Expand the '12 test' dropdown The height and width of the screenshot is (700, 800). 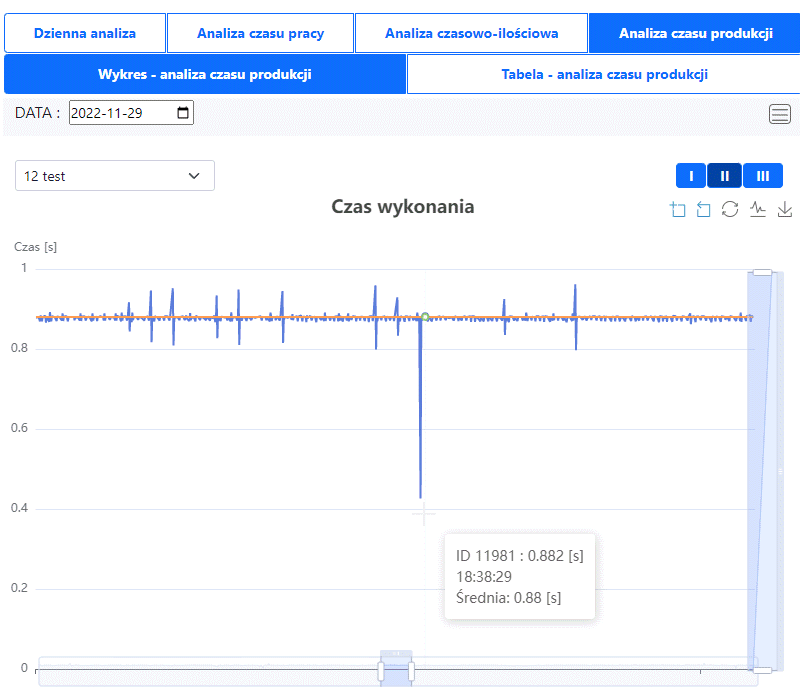(x=115, y=176)
